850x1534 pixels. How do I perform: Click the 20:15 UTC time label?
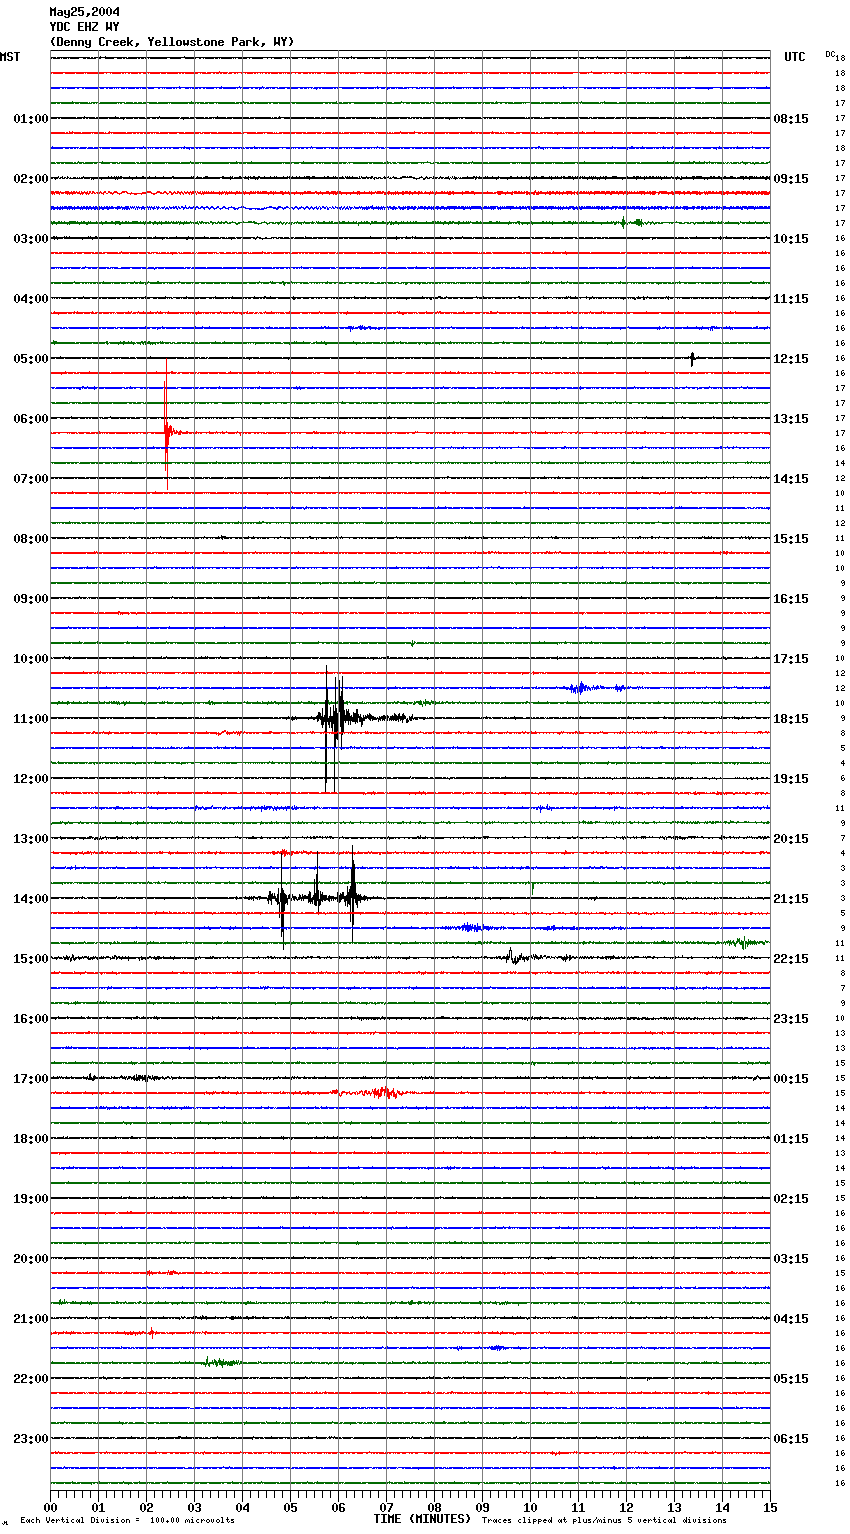(x=791, y=839)
